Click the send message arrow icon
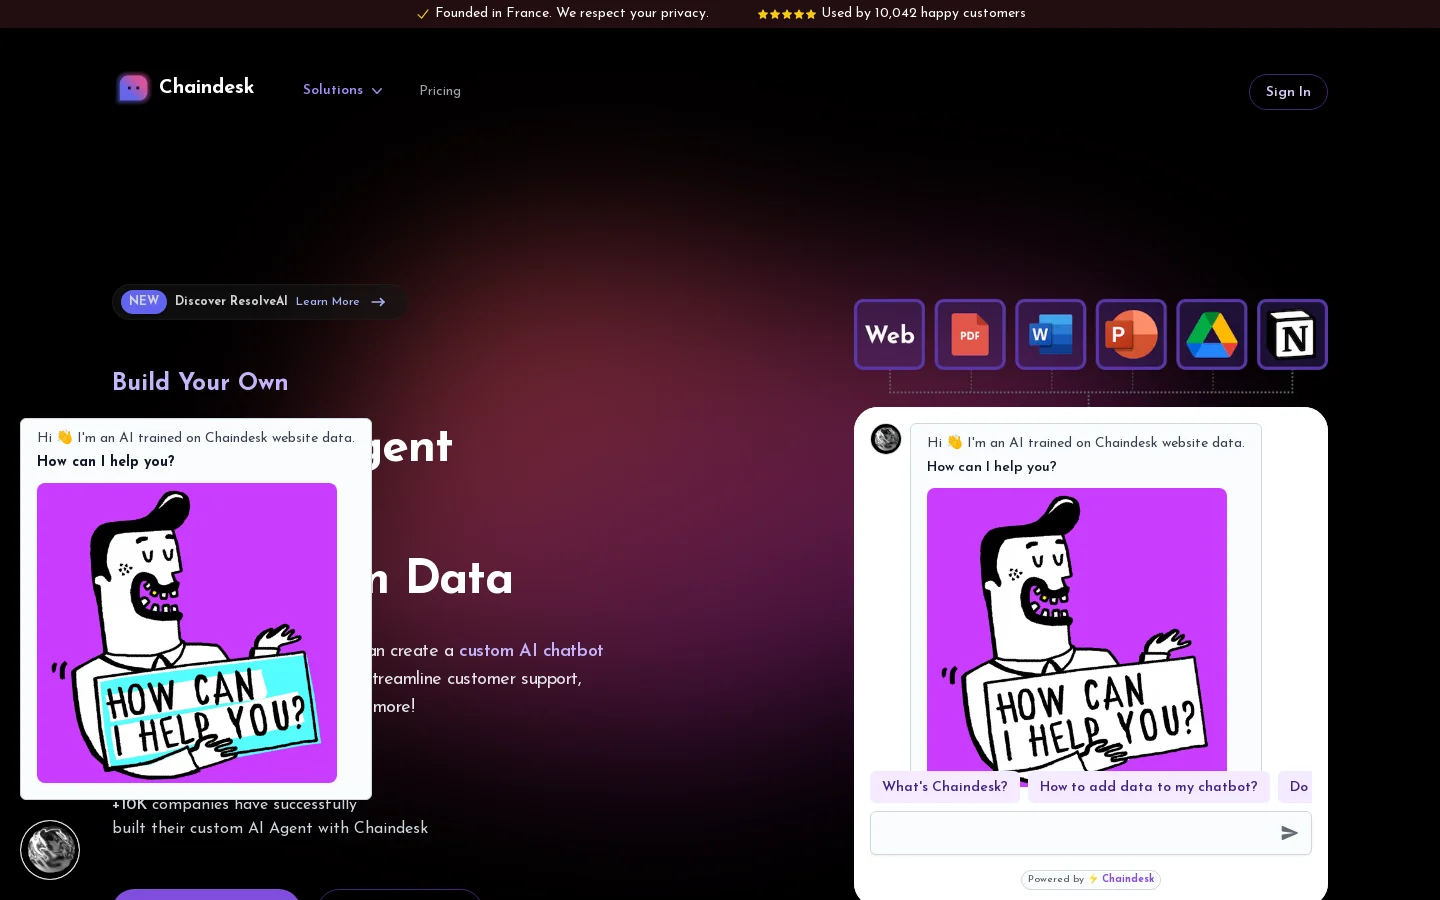This screenshot has height=900, width=1440. tap(1290, 833)
